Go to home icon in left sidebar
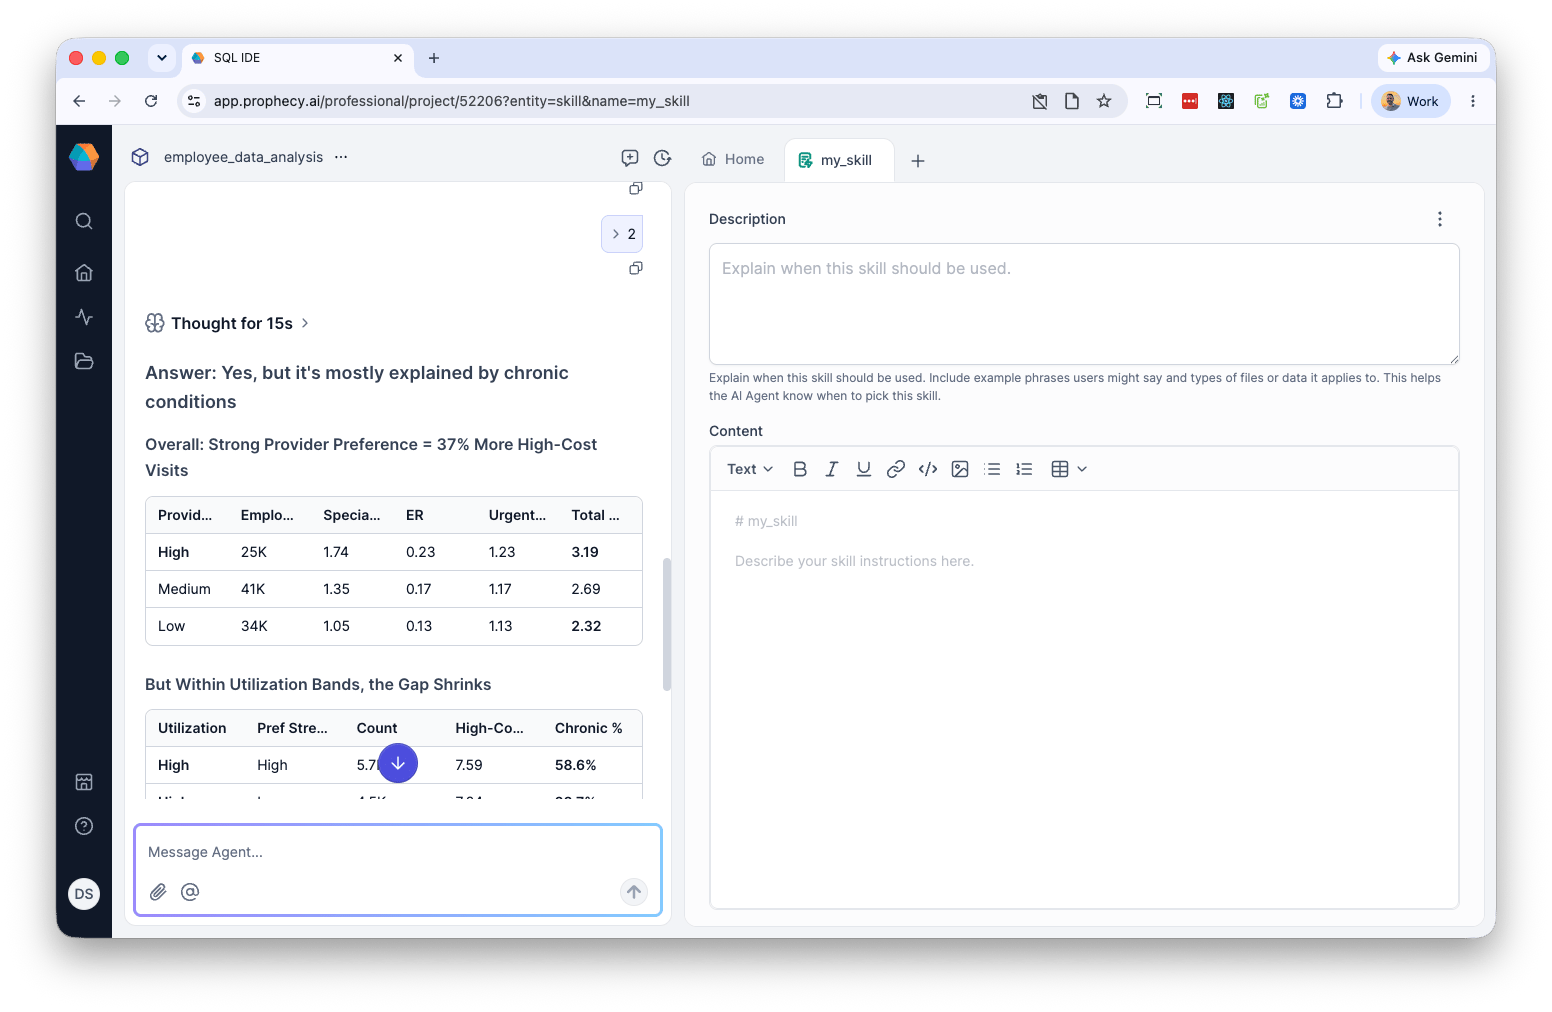The width and height of the screenshot is (1552, 1012). pyautogui.click(x=84, y=272)
